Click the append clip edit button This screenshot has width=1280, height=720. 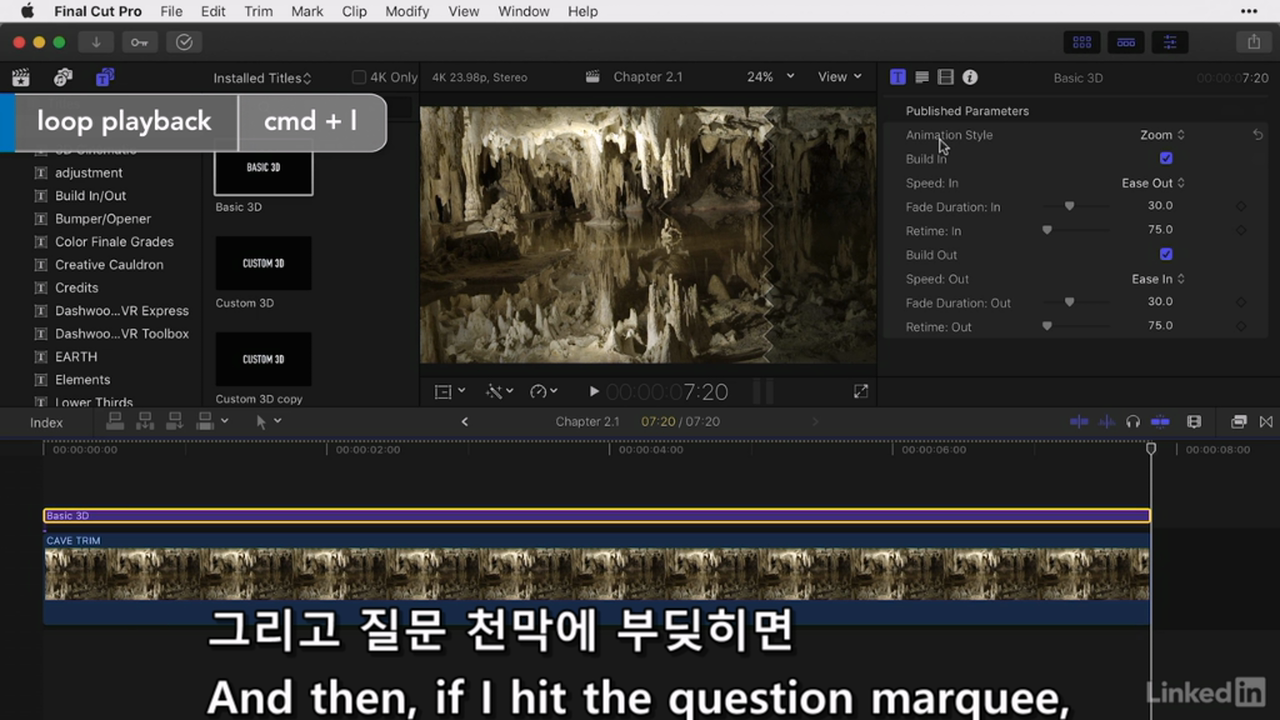175,421
